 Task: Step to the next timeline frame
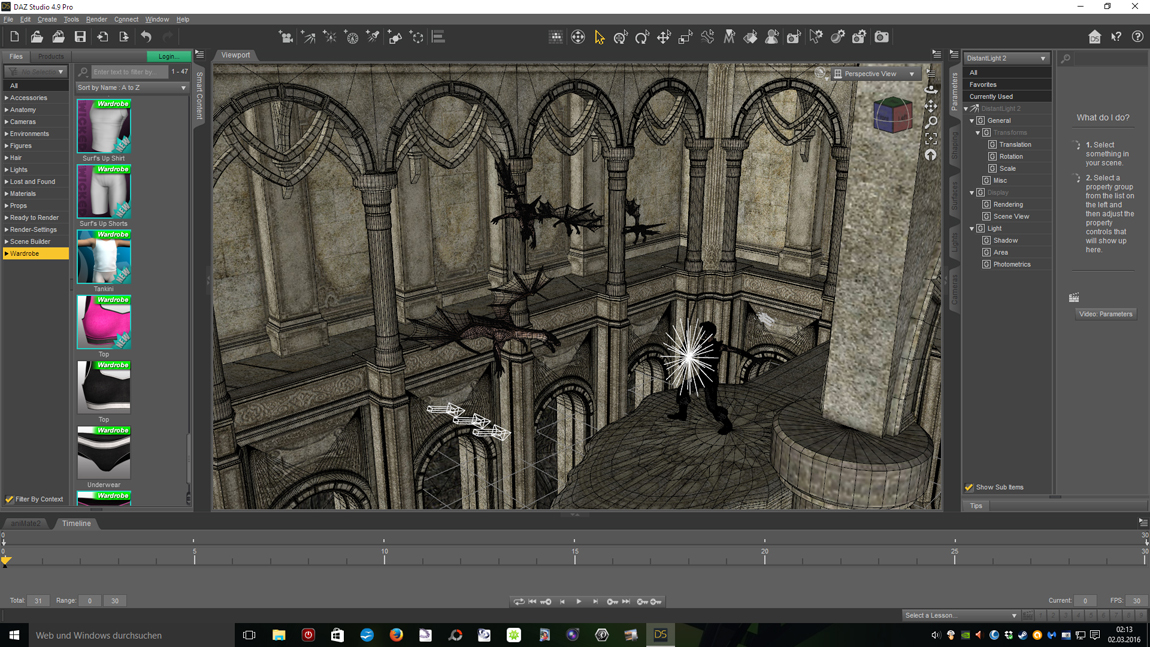pos(595,602)
